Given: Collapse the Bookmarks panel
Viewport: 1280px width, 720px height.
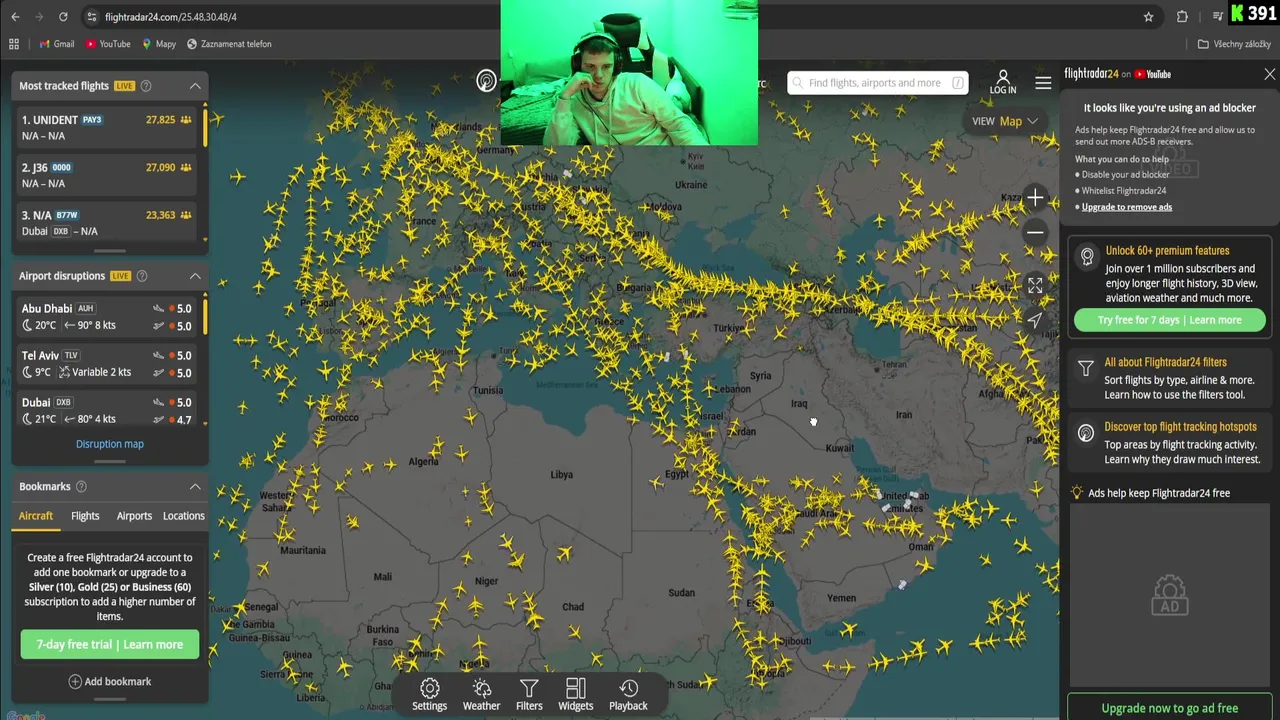Looking at the screenshot, I should [195, 487].
